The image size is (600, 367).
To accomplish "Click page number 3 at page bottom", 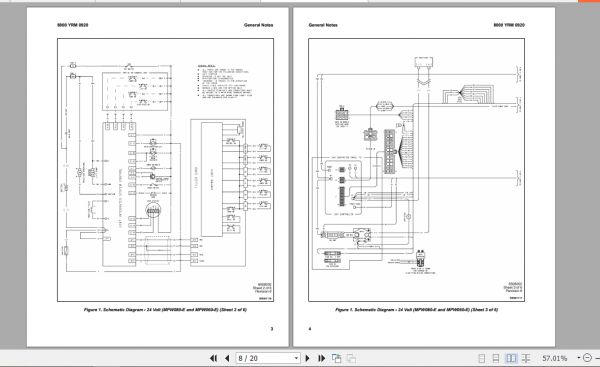I will point(272,329).
